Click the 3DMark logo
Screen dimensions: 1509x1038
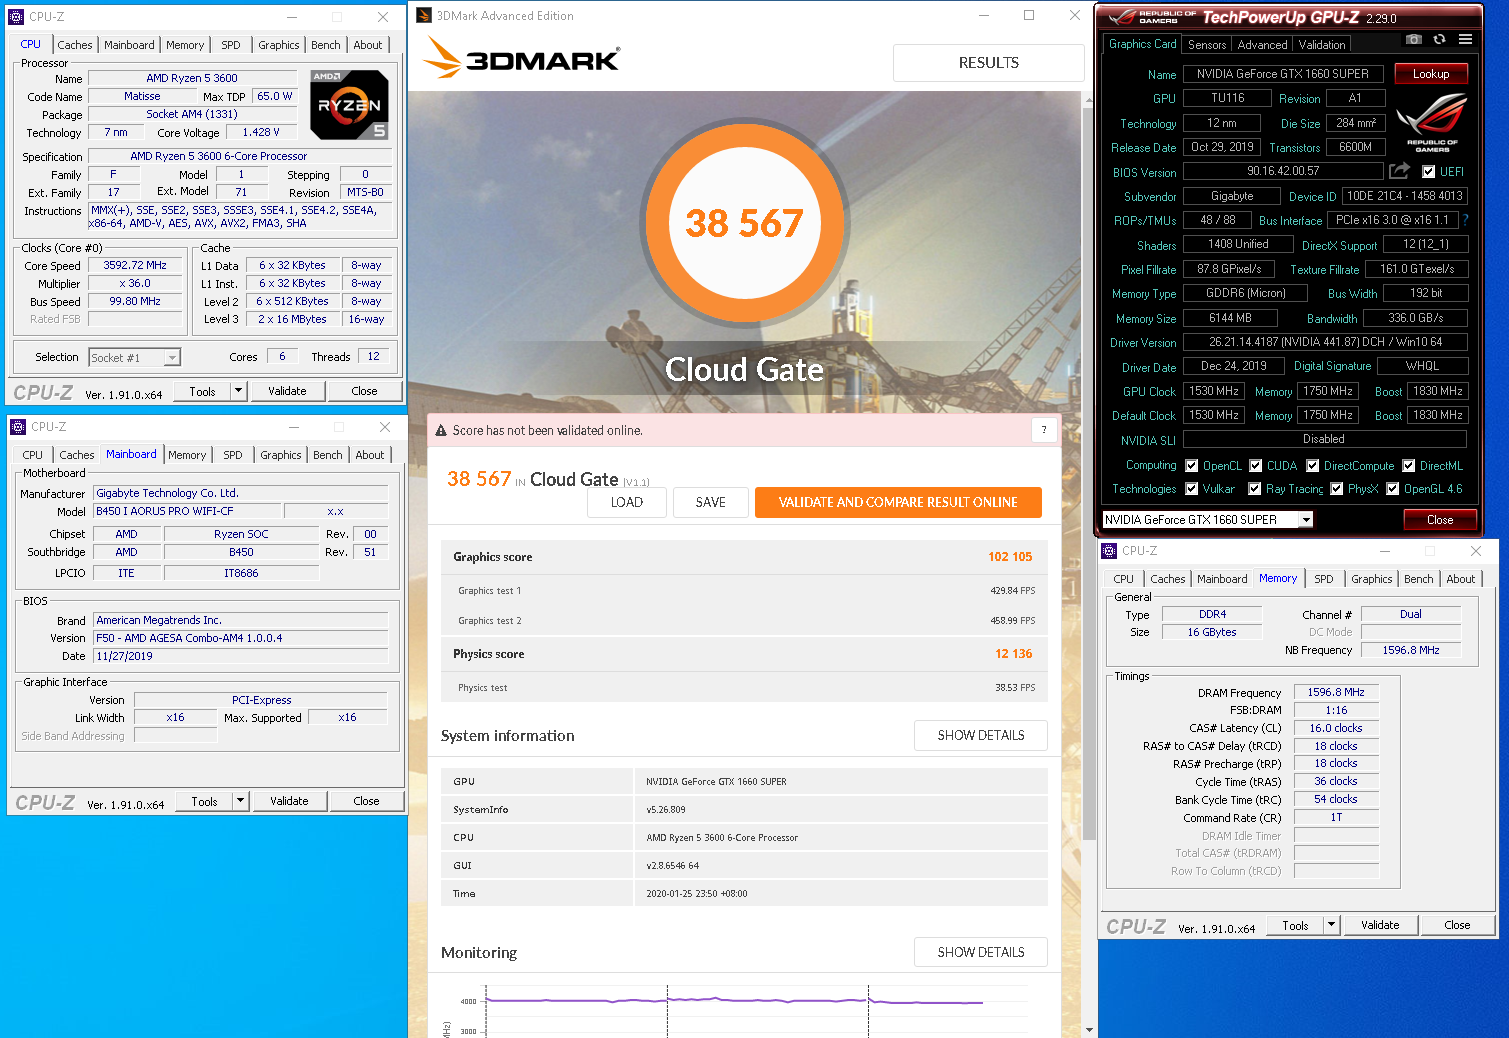pyautogui.click(x=522, y=59)
